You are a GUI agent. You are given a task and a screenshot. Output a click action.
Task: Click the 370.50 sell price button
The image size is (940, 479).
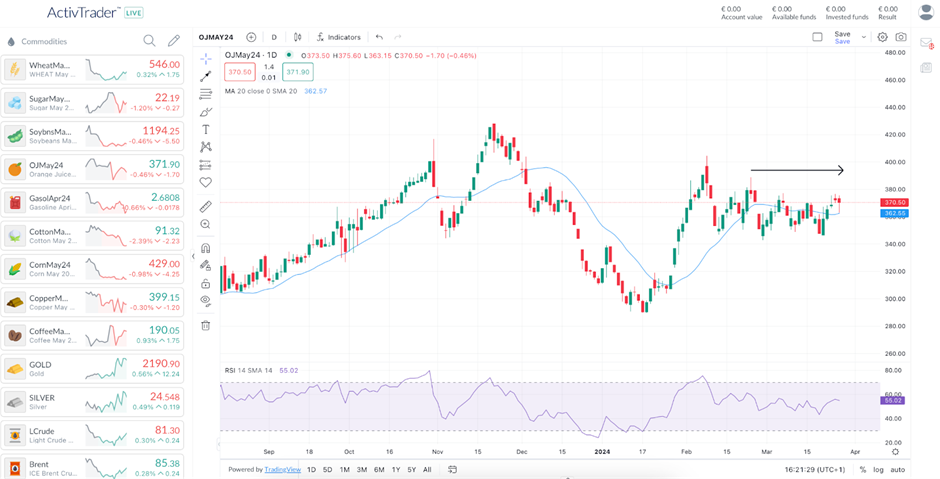pos(240,72)
